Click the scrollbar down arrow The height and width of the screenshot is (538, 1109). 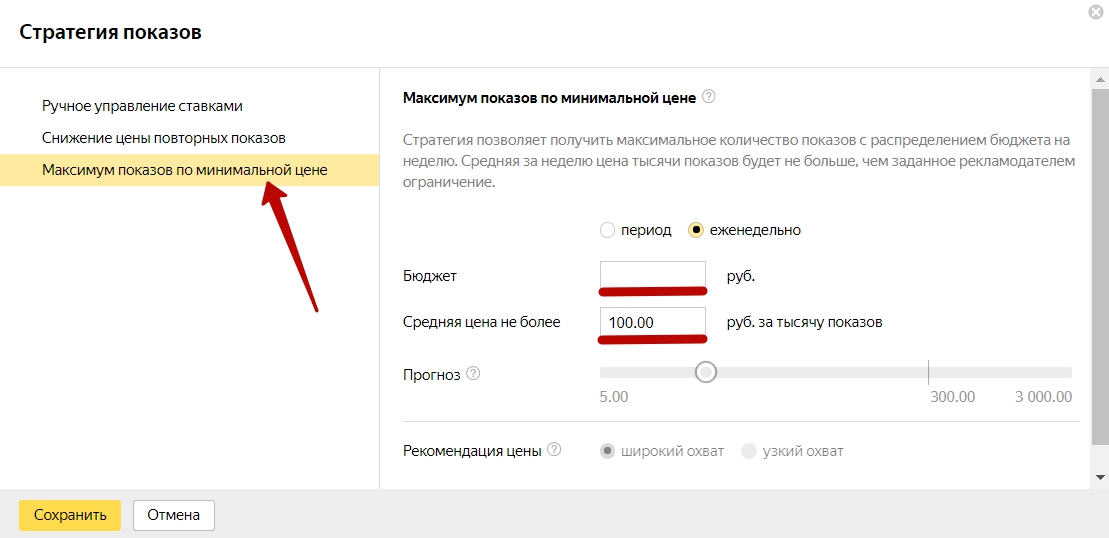point(1100,477)
